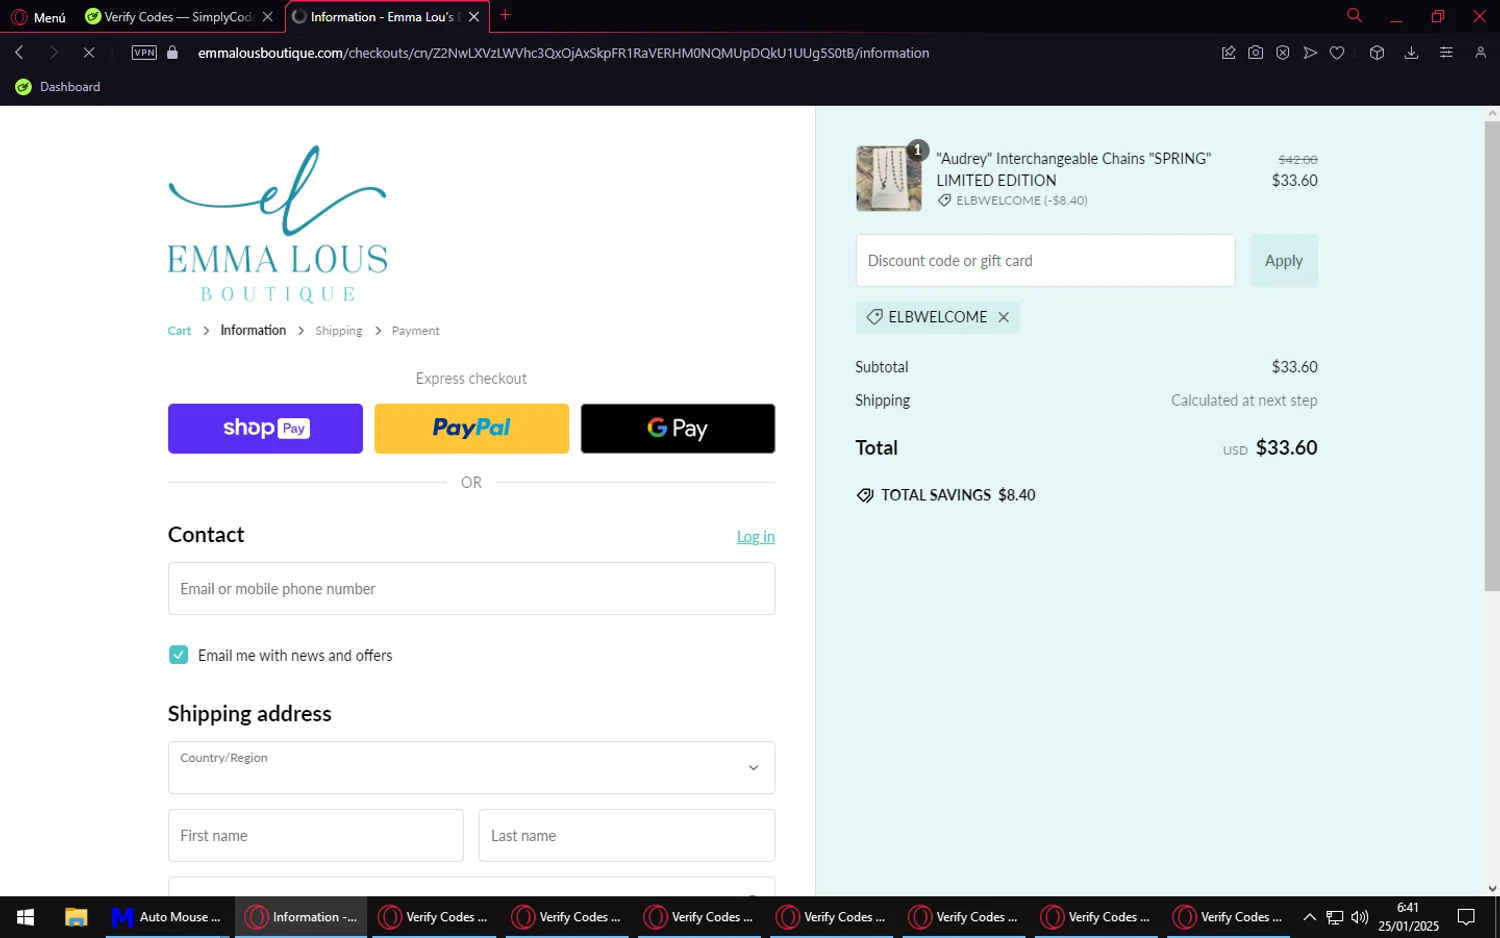Select the checkout URL in address bar
This screenshot has width=1500, height=938.
(x=563, y=53)
